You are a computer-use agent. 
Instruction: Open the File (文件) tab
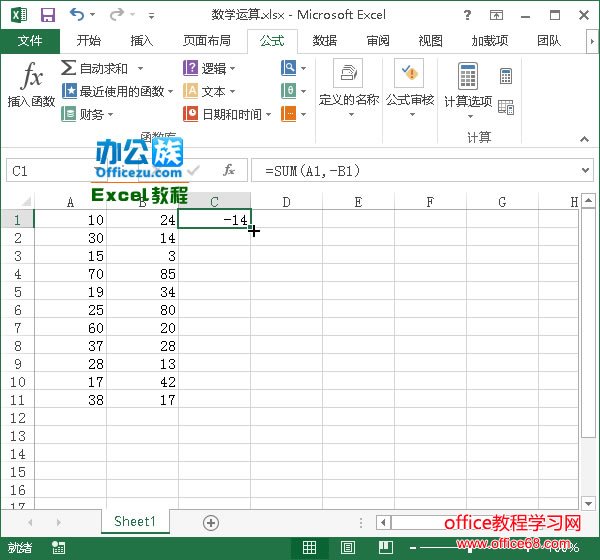point(30,41)
